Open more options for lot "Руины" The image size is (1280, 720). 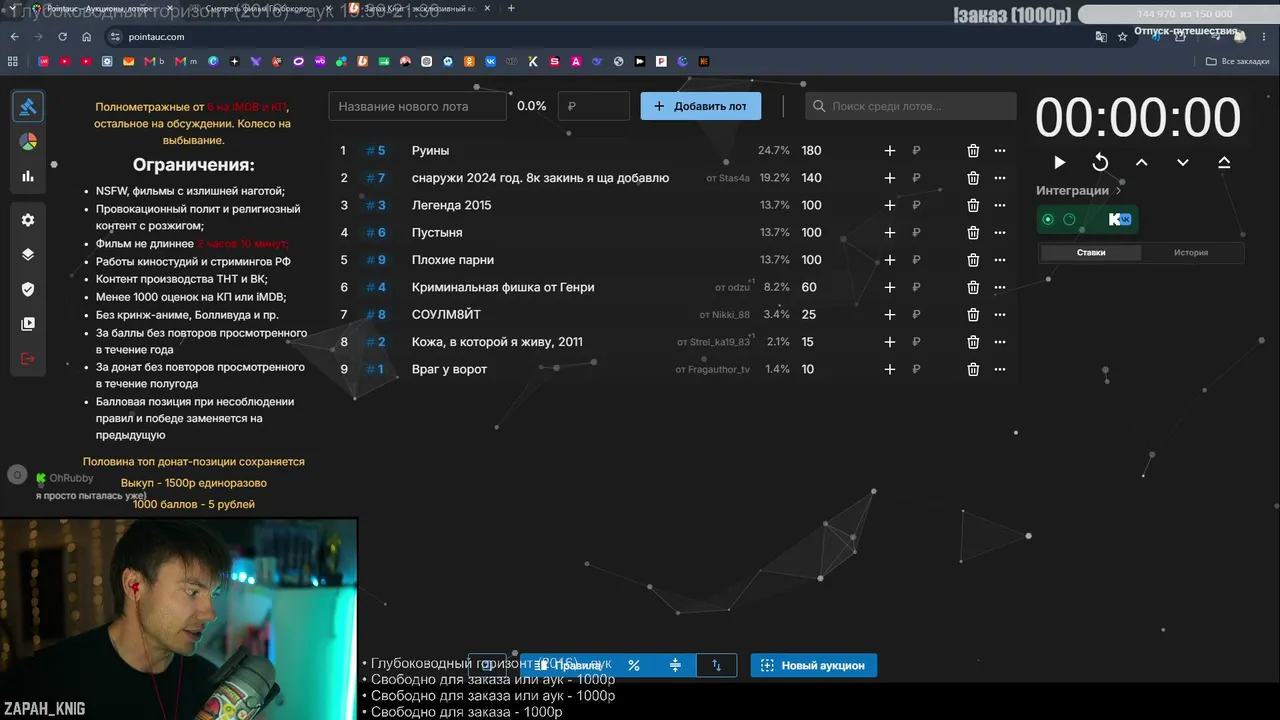(x=1000, y=151)
